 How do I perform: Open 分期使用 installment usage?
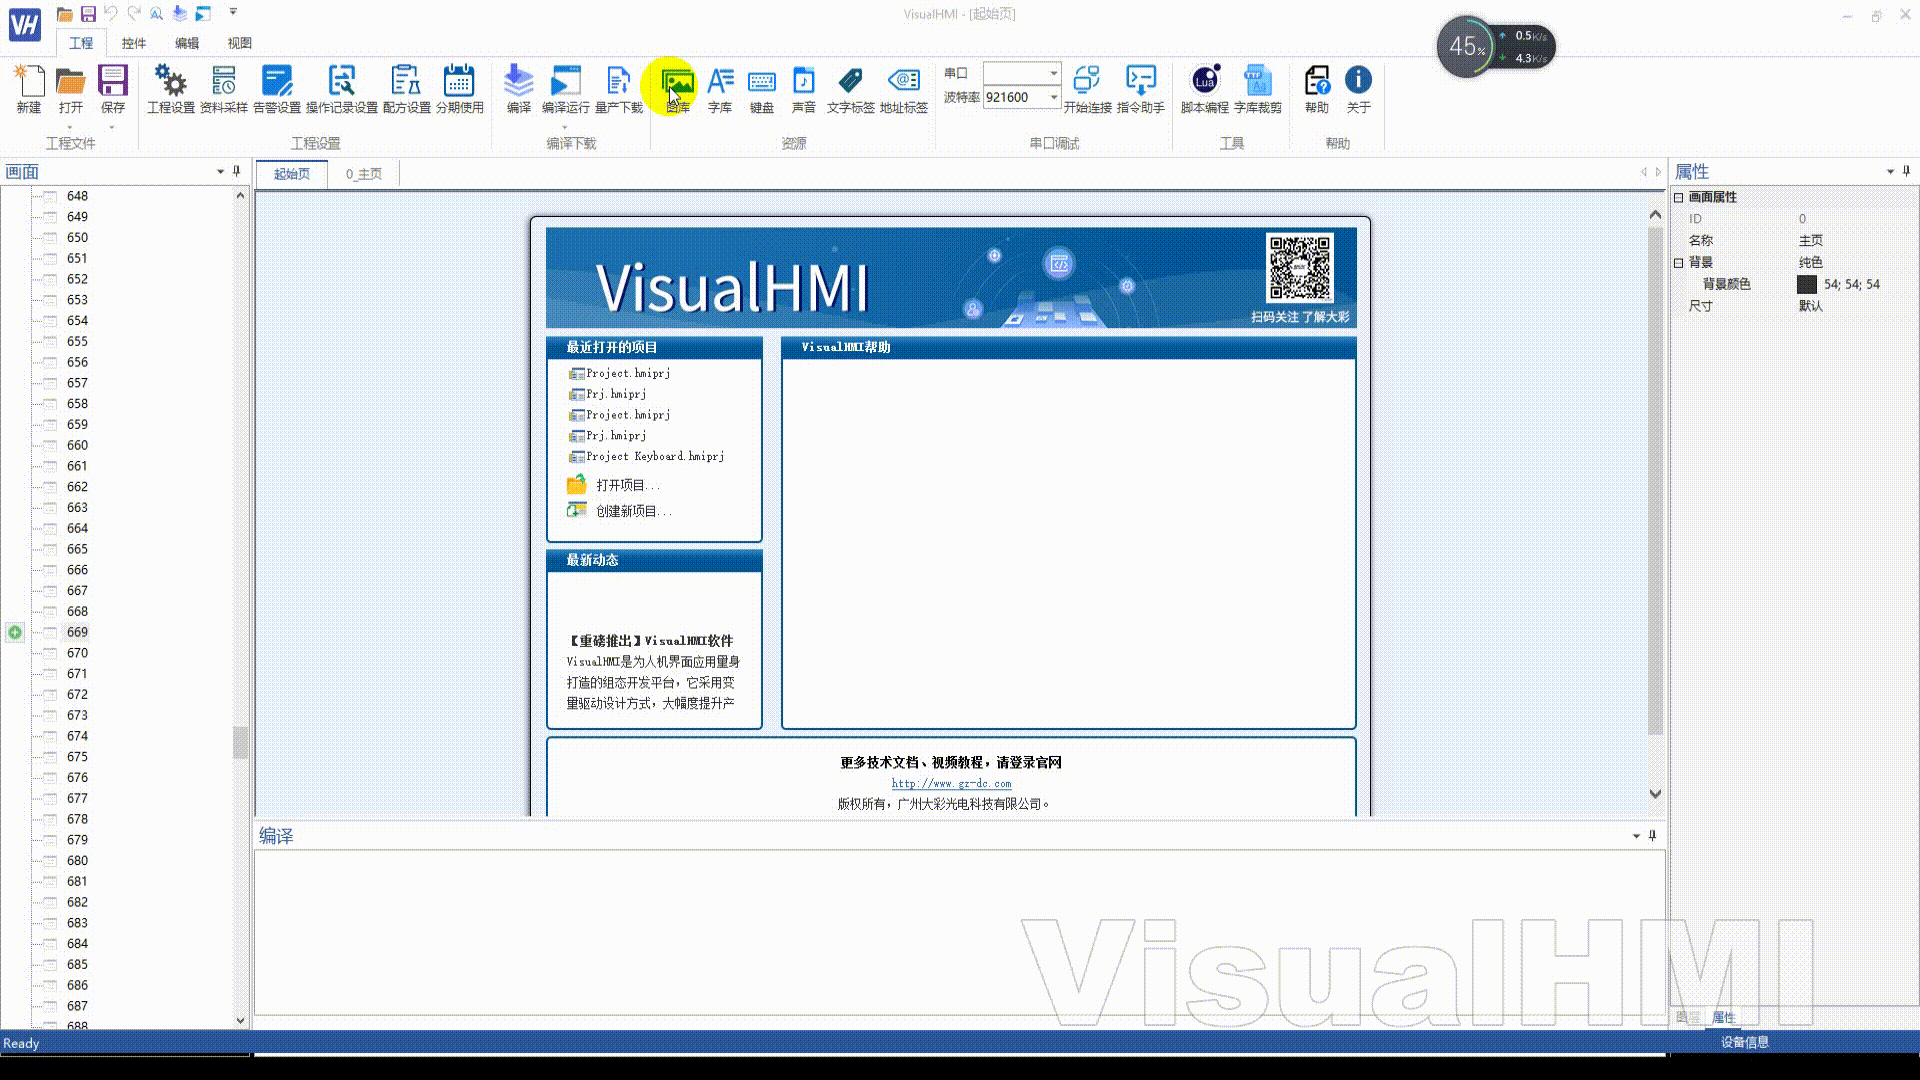coord(459,89)
